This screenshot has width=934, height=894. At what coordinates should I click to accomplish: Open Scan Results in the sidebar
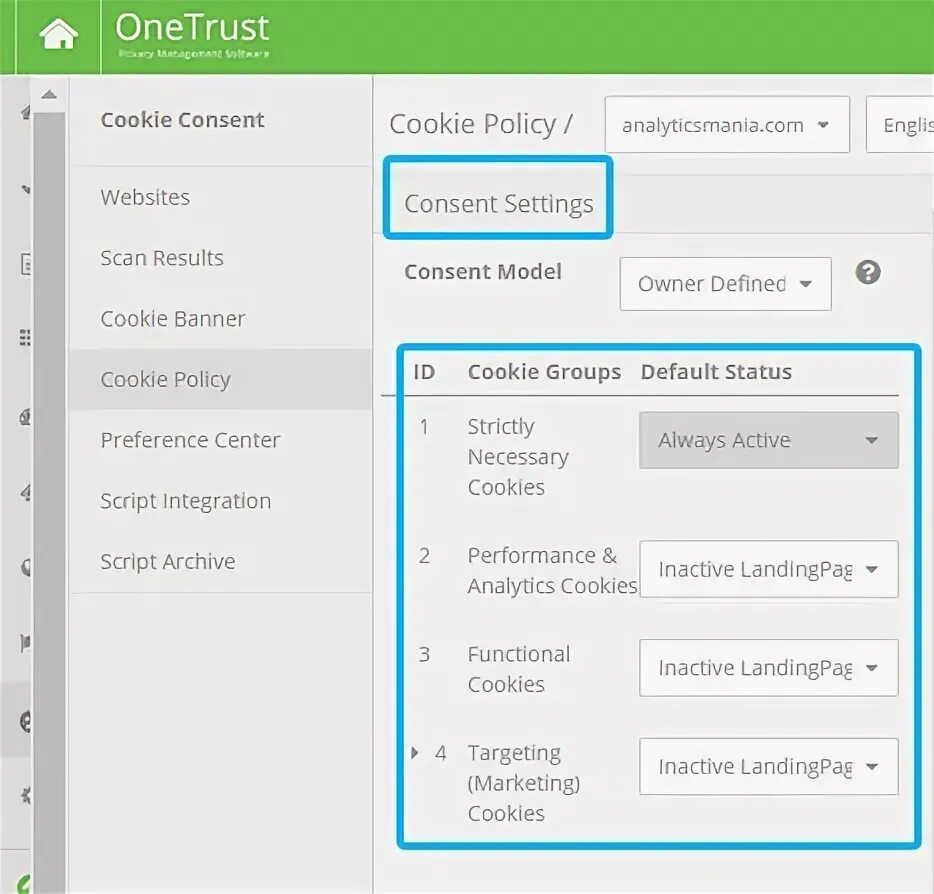coord(162,258)
